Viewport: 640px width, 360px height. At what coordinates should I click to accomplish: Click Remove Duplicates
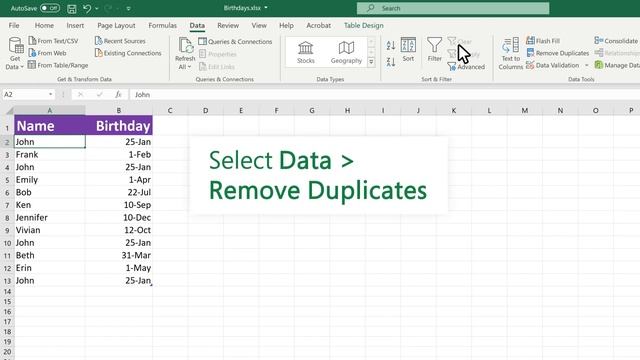click(558, 53)
